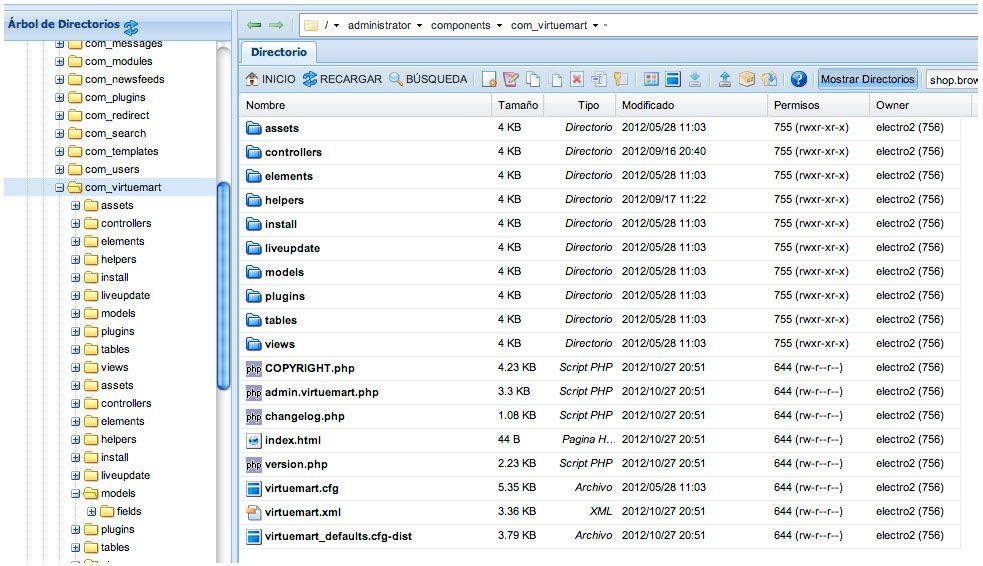Click the refresh icon beside Árbol de Directorios
The height and width of the screenshot is (566, 983).
coord(131,27)
